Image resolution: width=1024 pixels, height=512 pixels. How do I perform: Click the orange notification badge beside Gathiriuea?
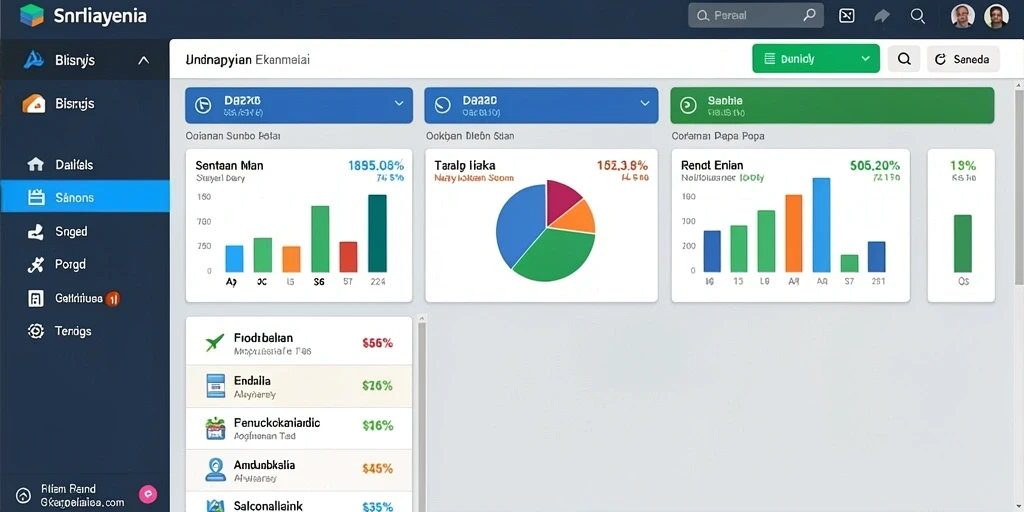pyautogui.click(x=112, y=299)
